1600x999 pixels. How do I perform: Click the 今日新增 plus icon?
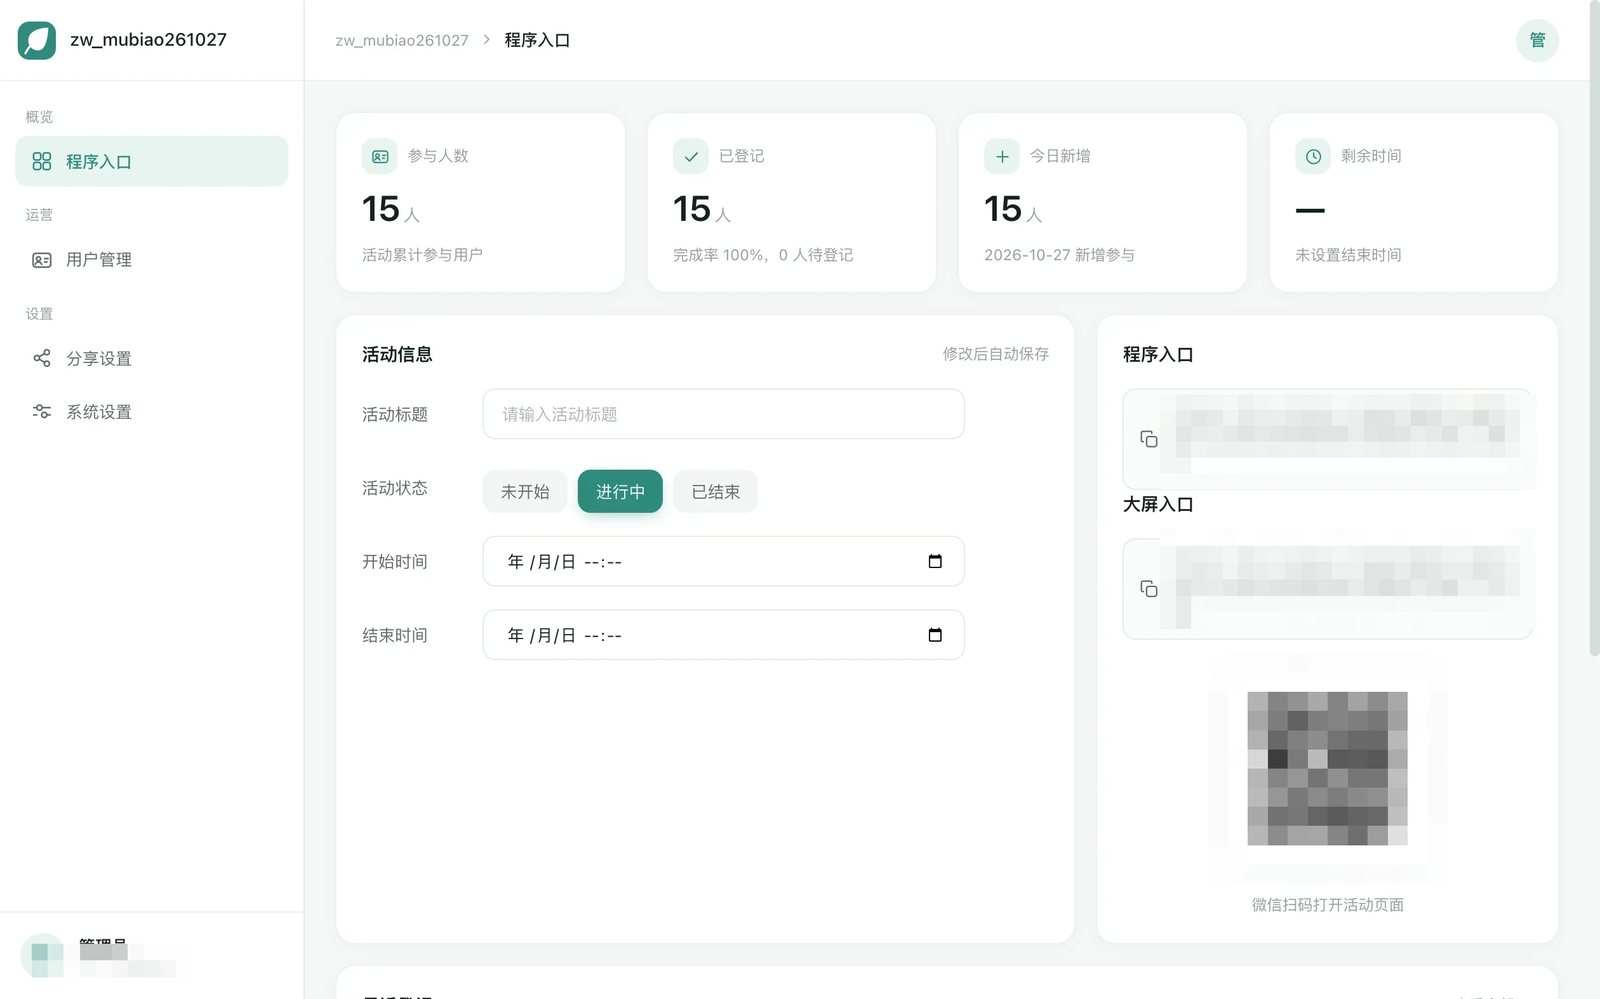1002,156
